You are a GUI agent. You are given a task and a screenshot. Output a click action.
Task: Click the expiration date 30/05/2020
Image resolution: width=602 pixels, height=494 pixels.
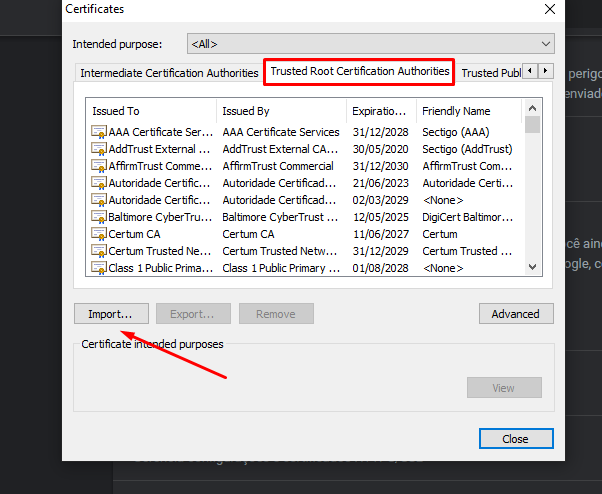(x=380, y=149)
